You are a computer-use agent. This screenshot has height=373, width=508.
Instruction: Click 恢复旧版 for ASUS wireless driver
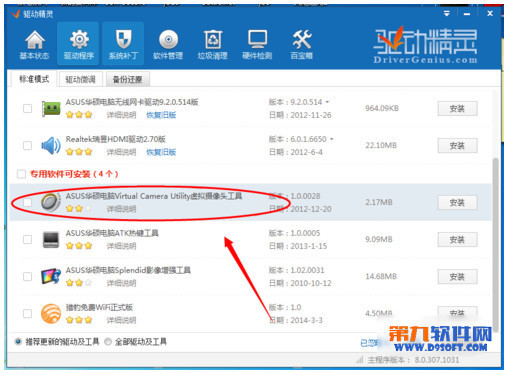coord(161,115)
